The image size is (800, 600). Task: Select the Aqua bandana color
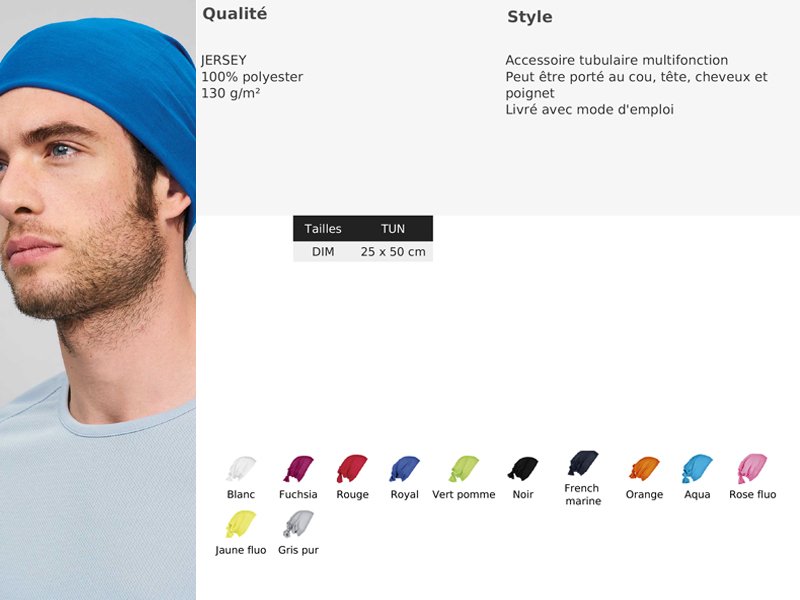tap(697, 468)
